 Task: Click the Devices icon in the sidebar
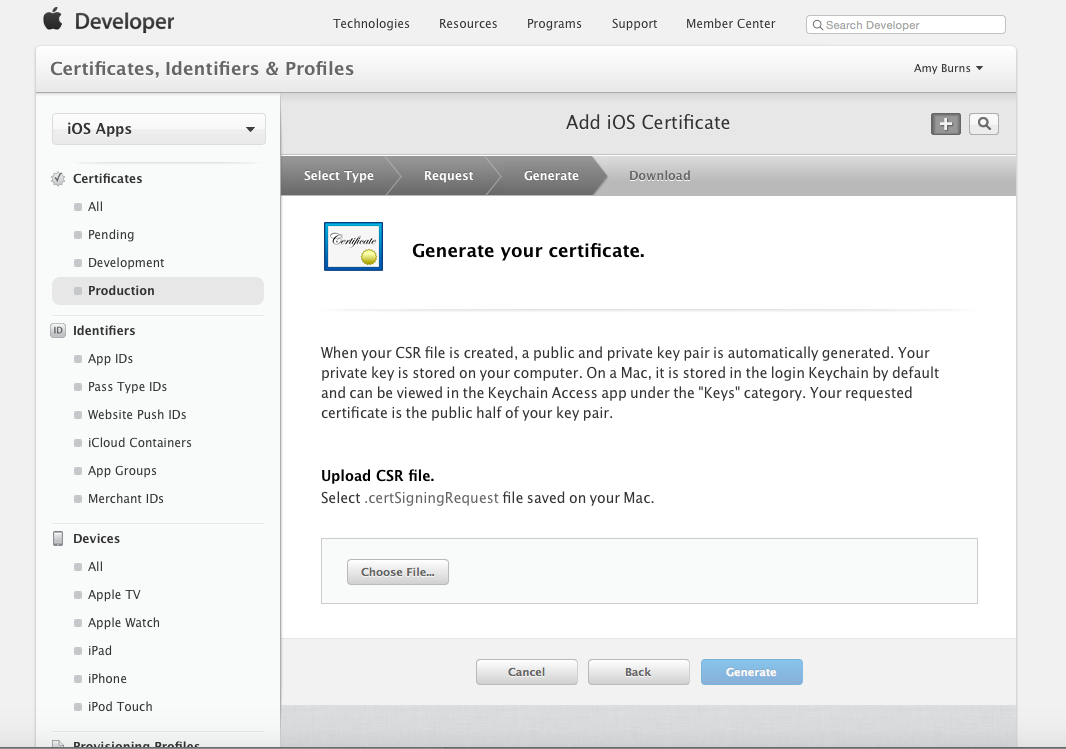pyautogui.click(x=57, y=538)
